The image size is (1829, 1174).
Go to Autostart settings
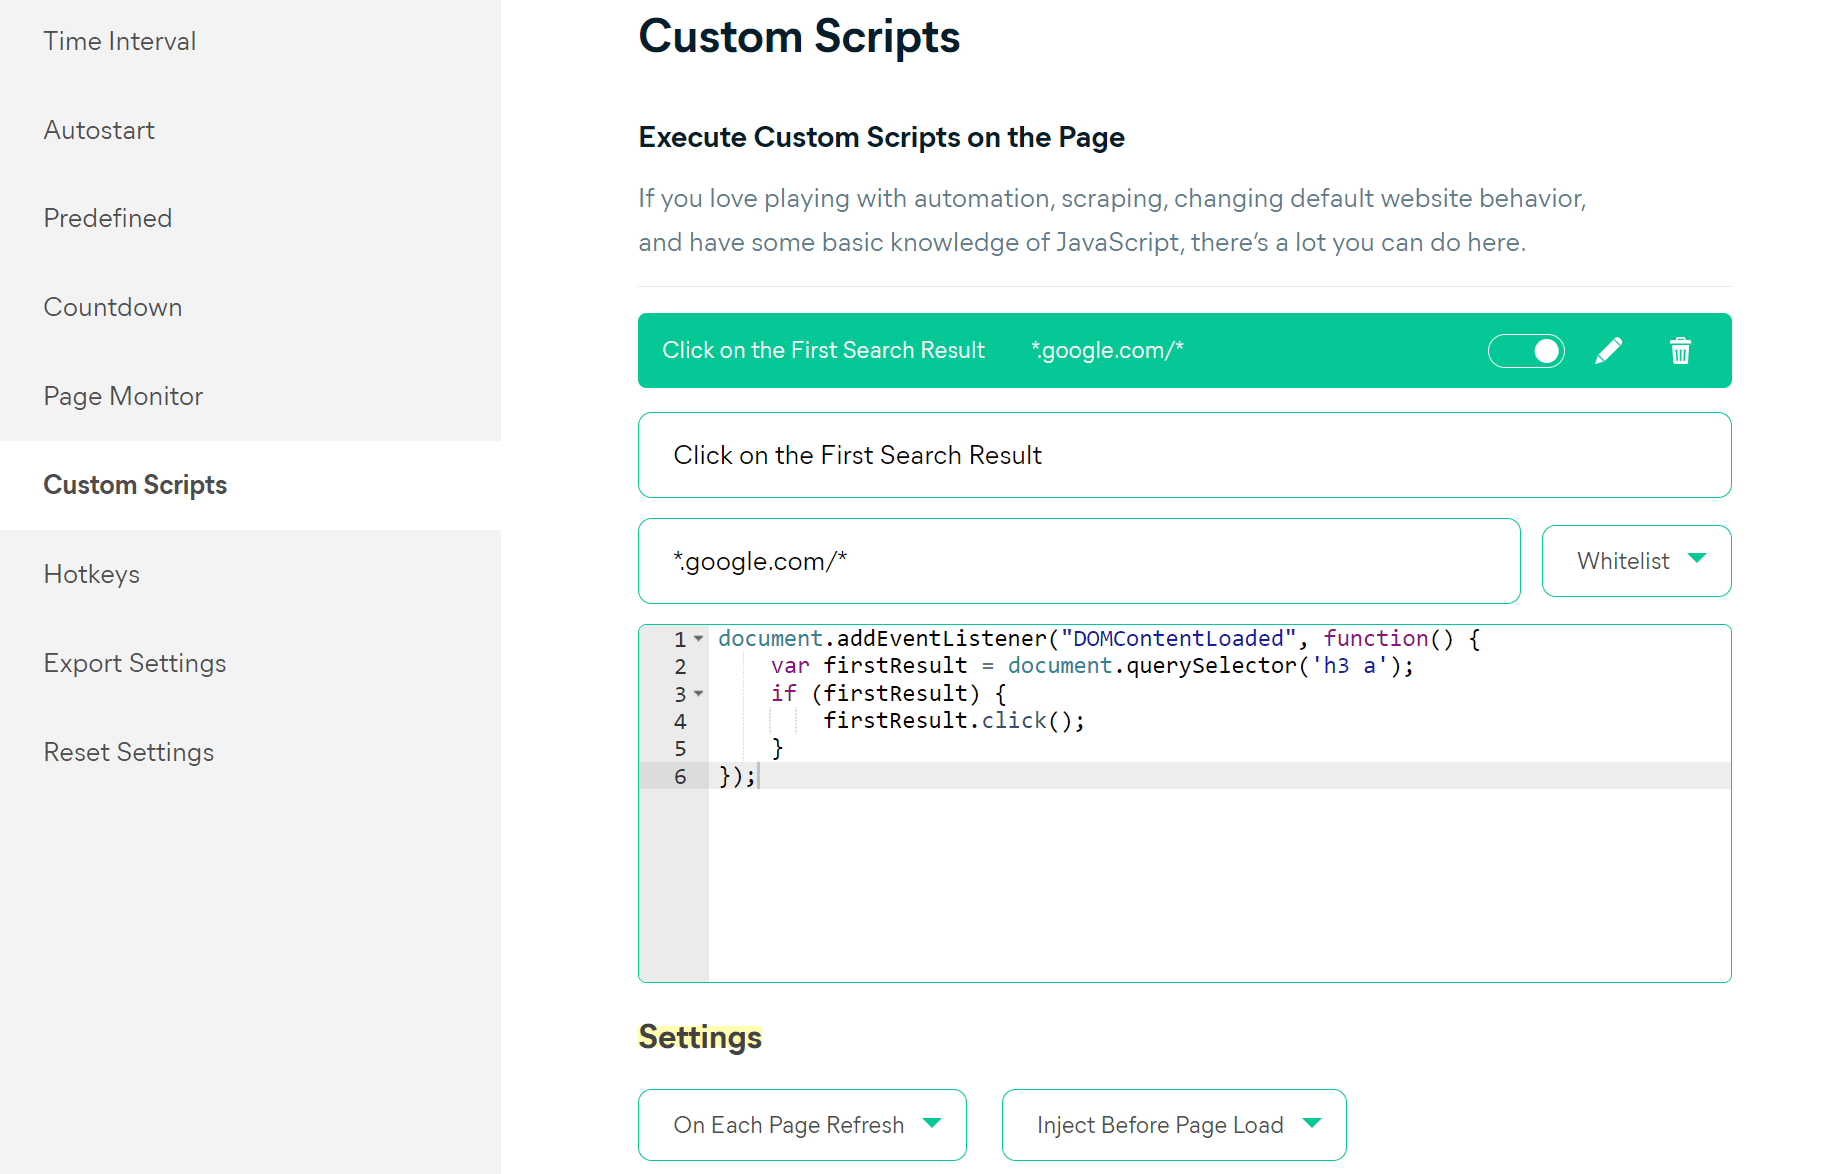[99, 130]
